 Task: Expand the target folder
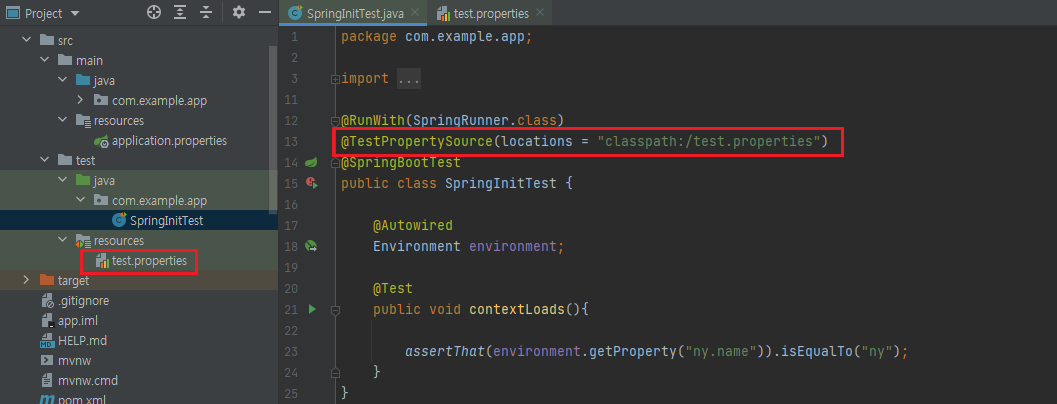26,280
